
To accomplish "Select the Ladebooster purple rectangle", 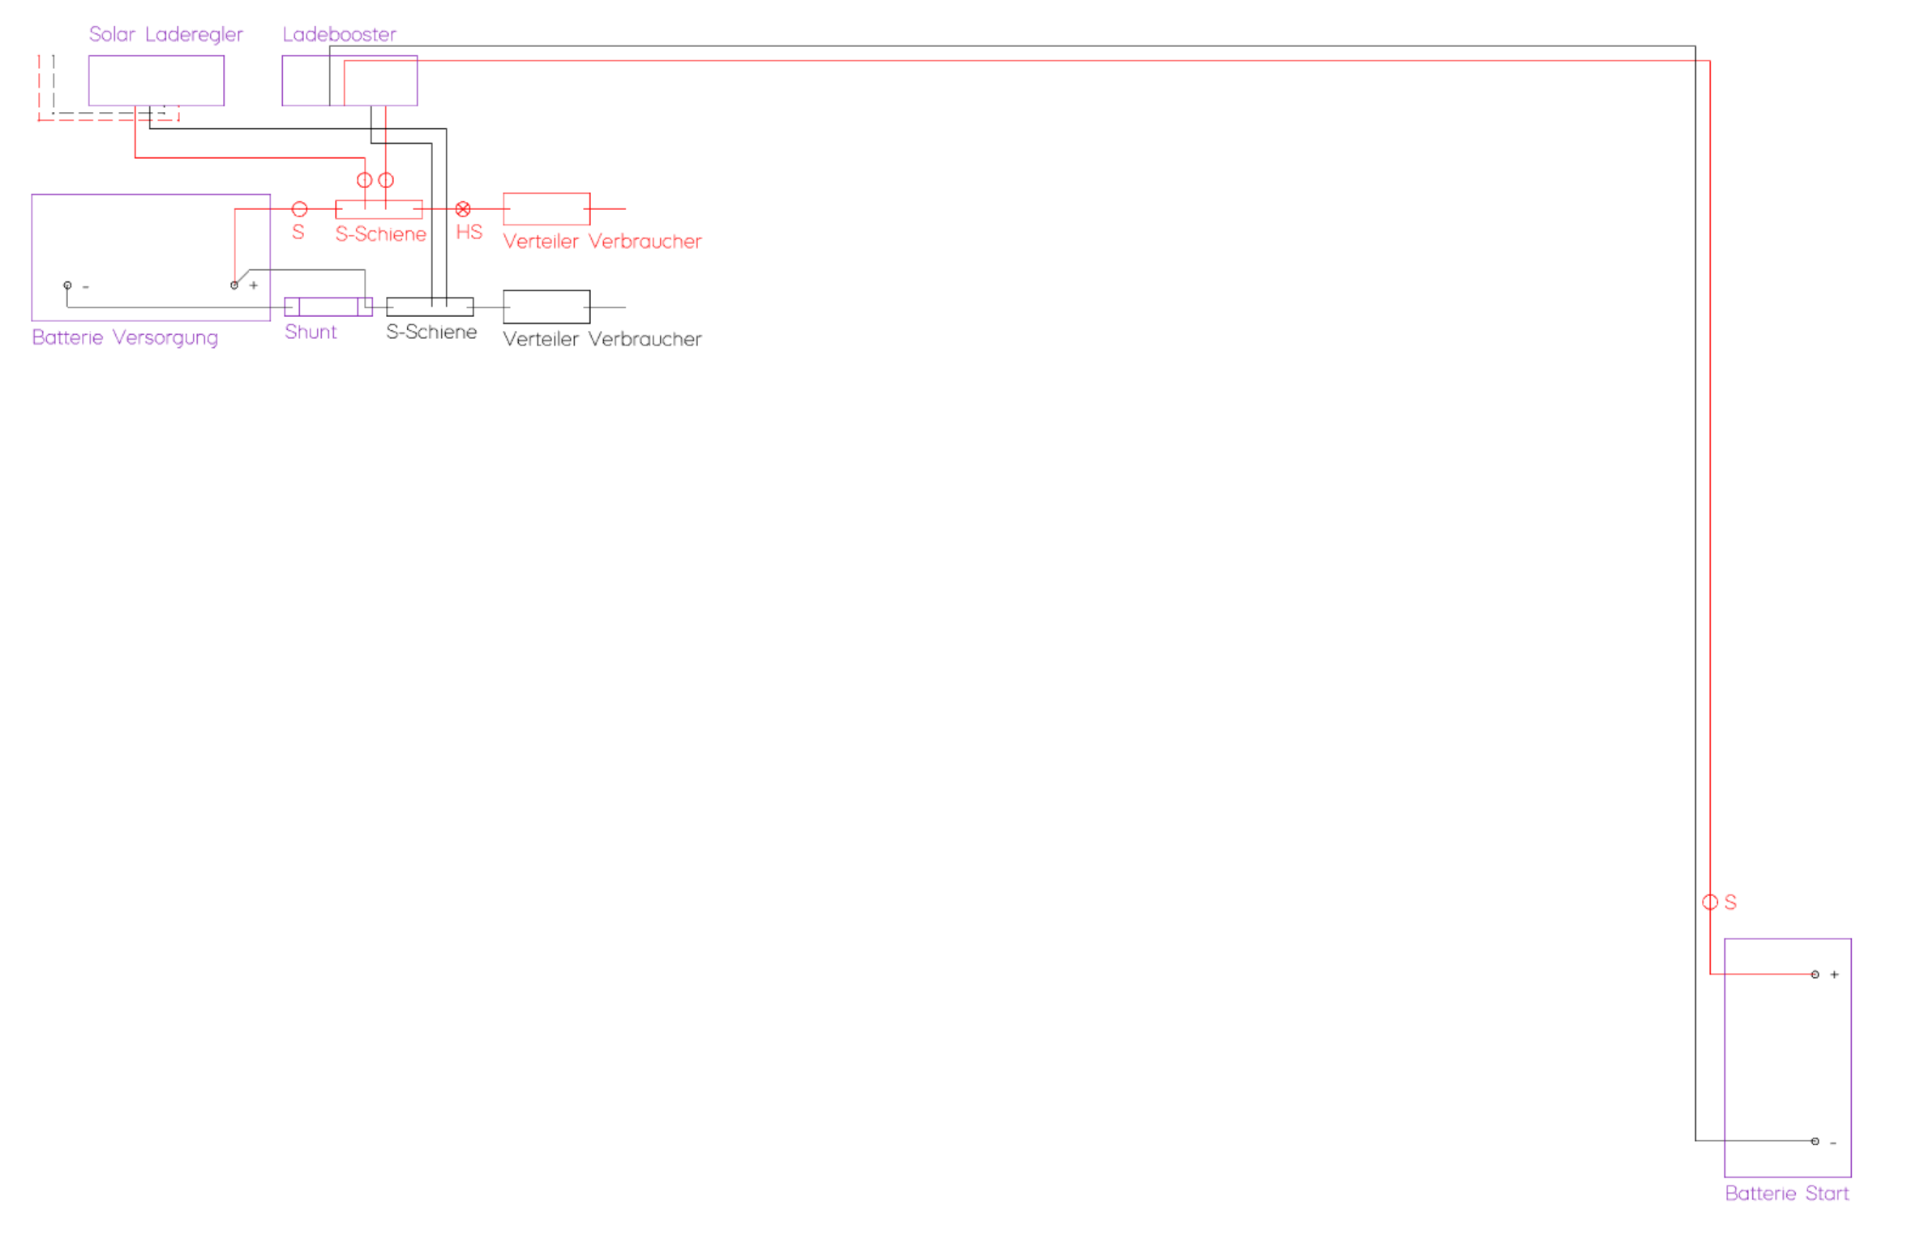I will pos(349,80).
